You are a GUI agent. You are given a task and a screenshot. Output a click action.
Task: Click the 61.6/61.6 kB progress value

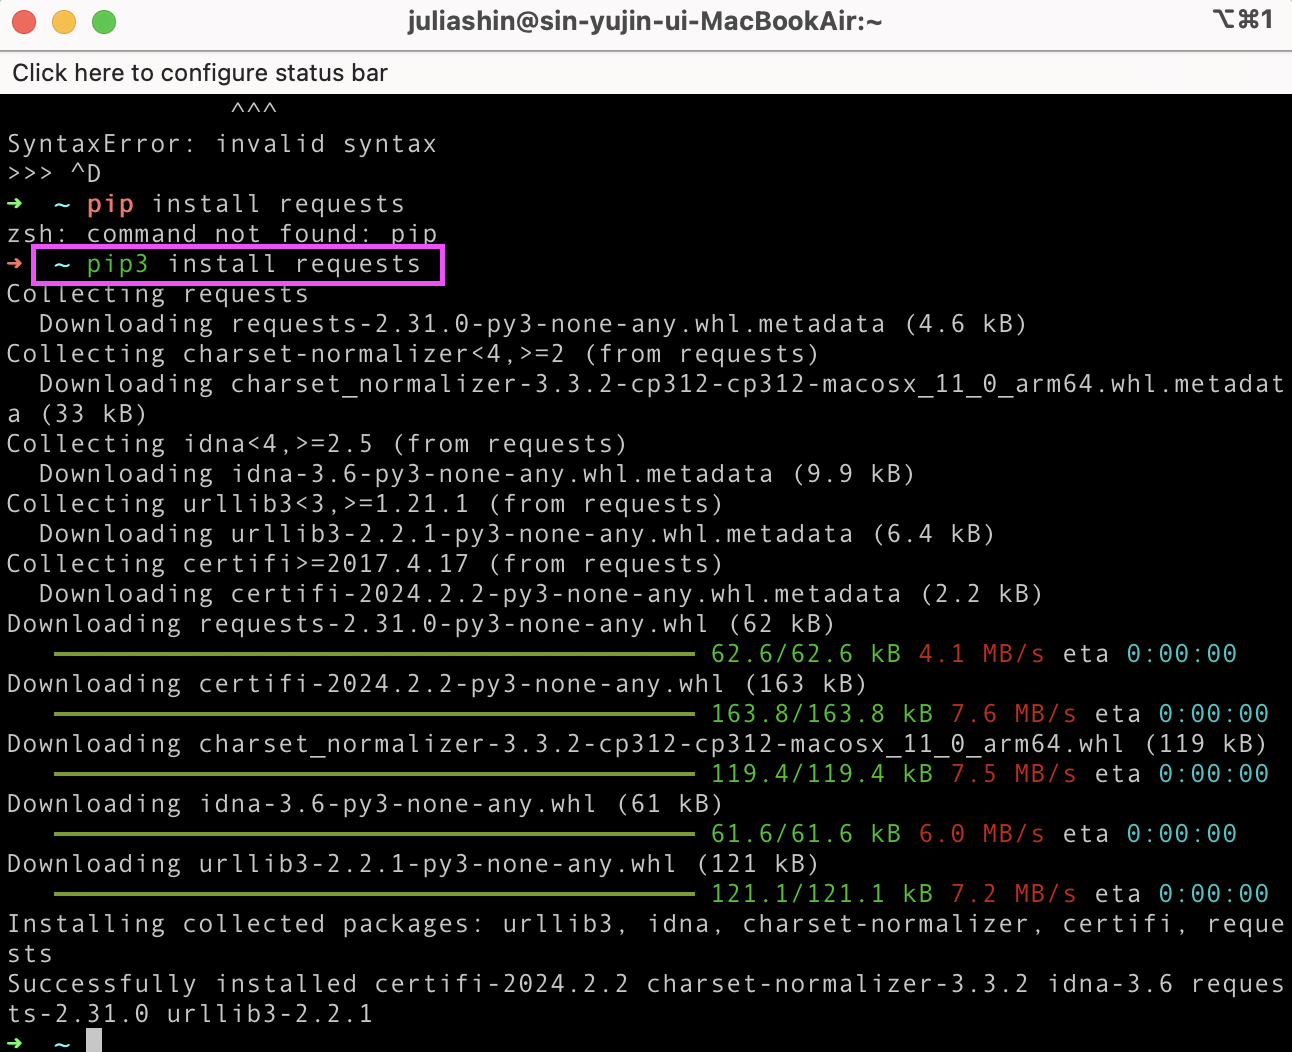tap(806, 834)
